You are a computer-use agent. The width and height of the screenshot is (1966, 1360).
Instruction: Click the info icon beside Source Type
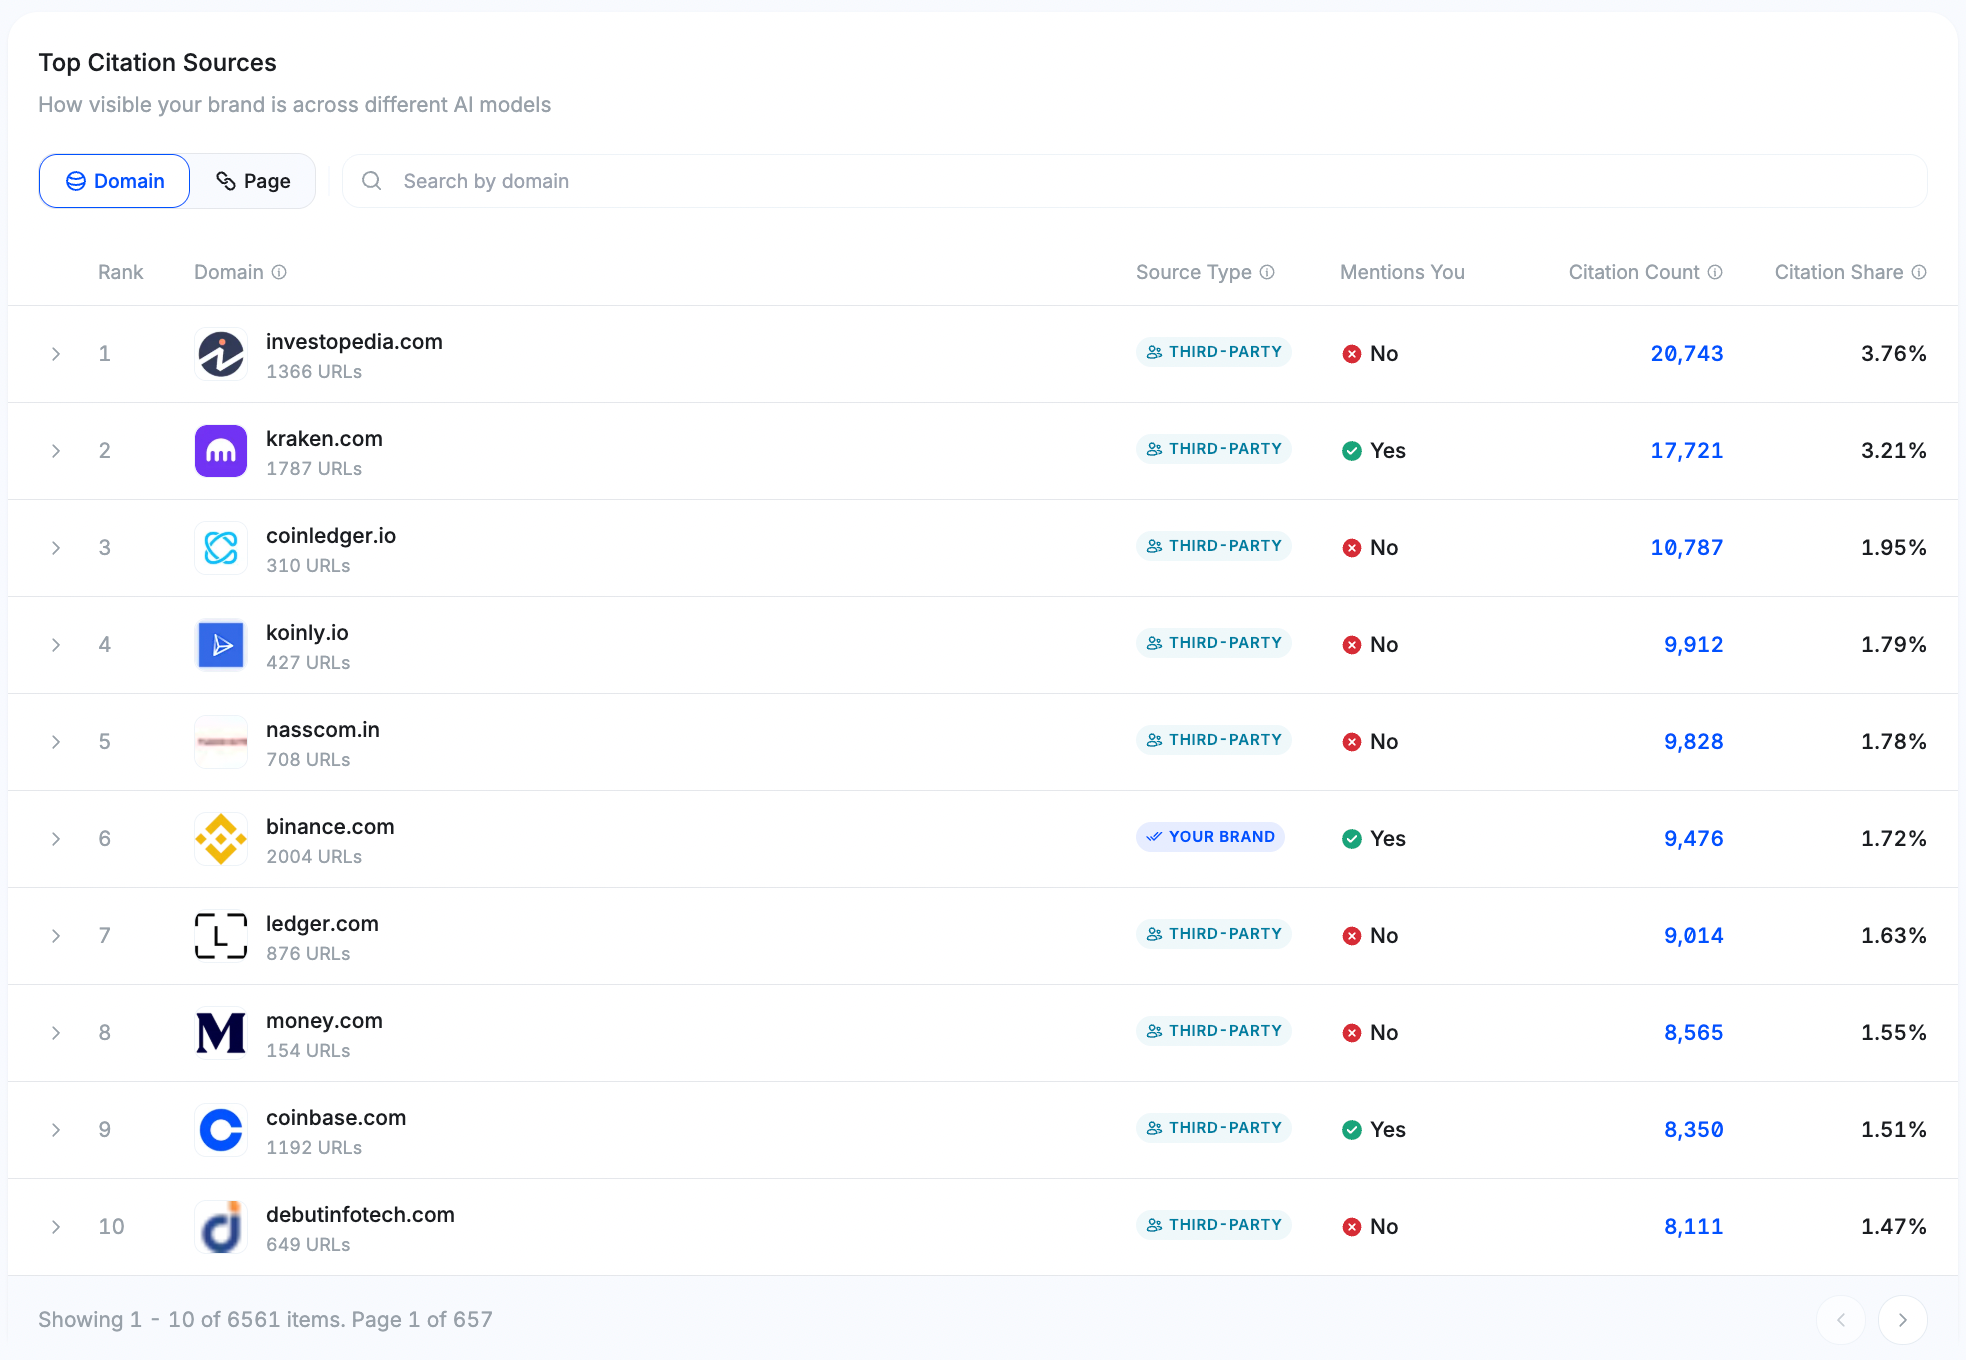point(1268,272)
